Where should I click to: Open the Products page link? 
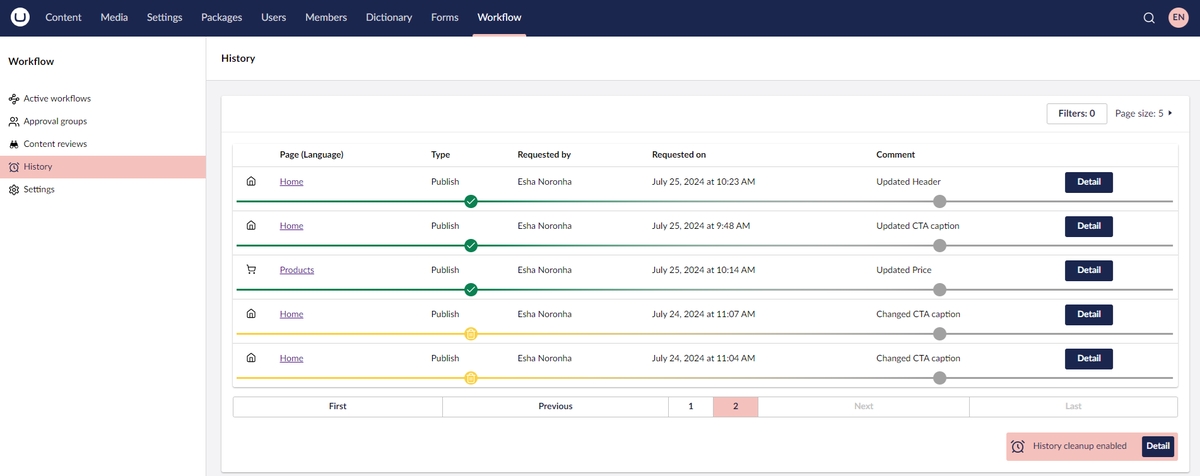pyautogui.click(x=297, y=270)
